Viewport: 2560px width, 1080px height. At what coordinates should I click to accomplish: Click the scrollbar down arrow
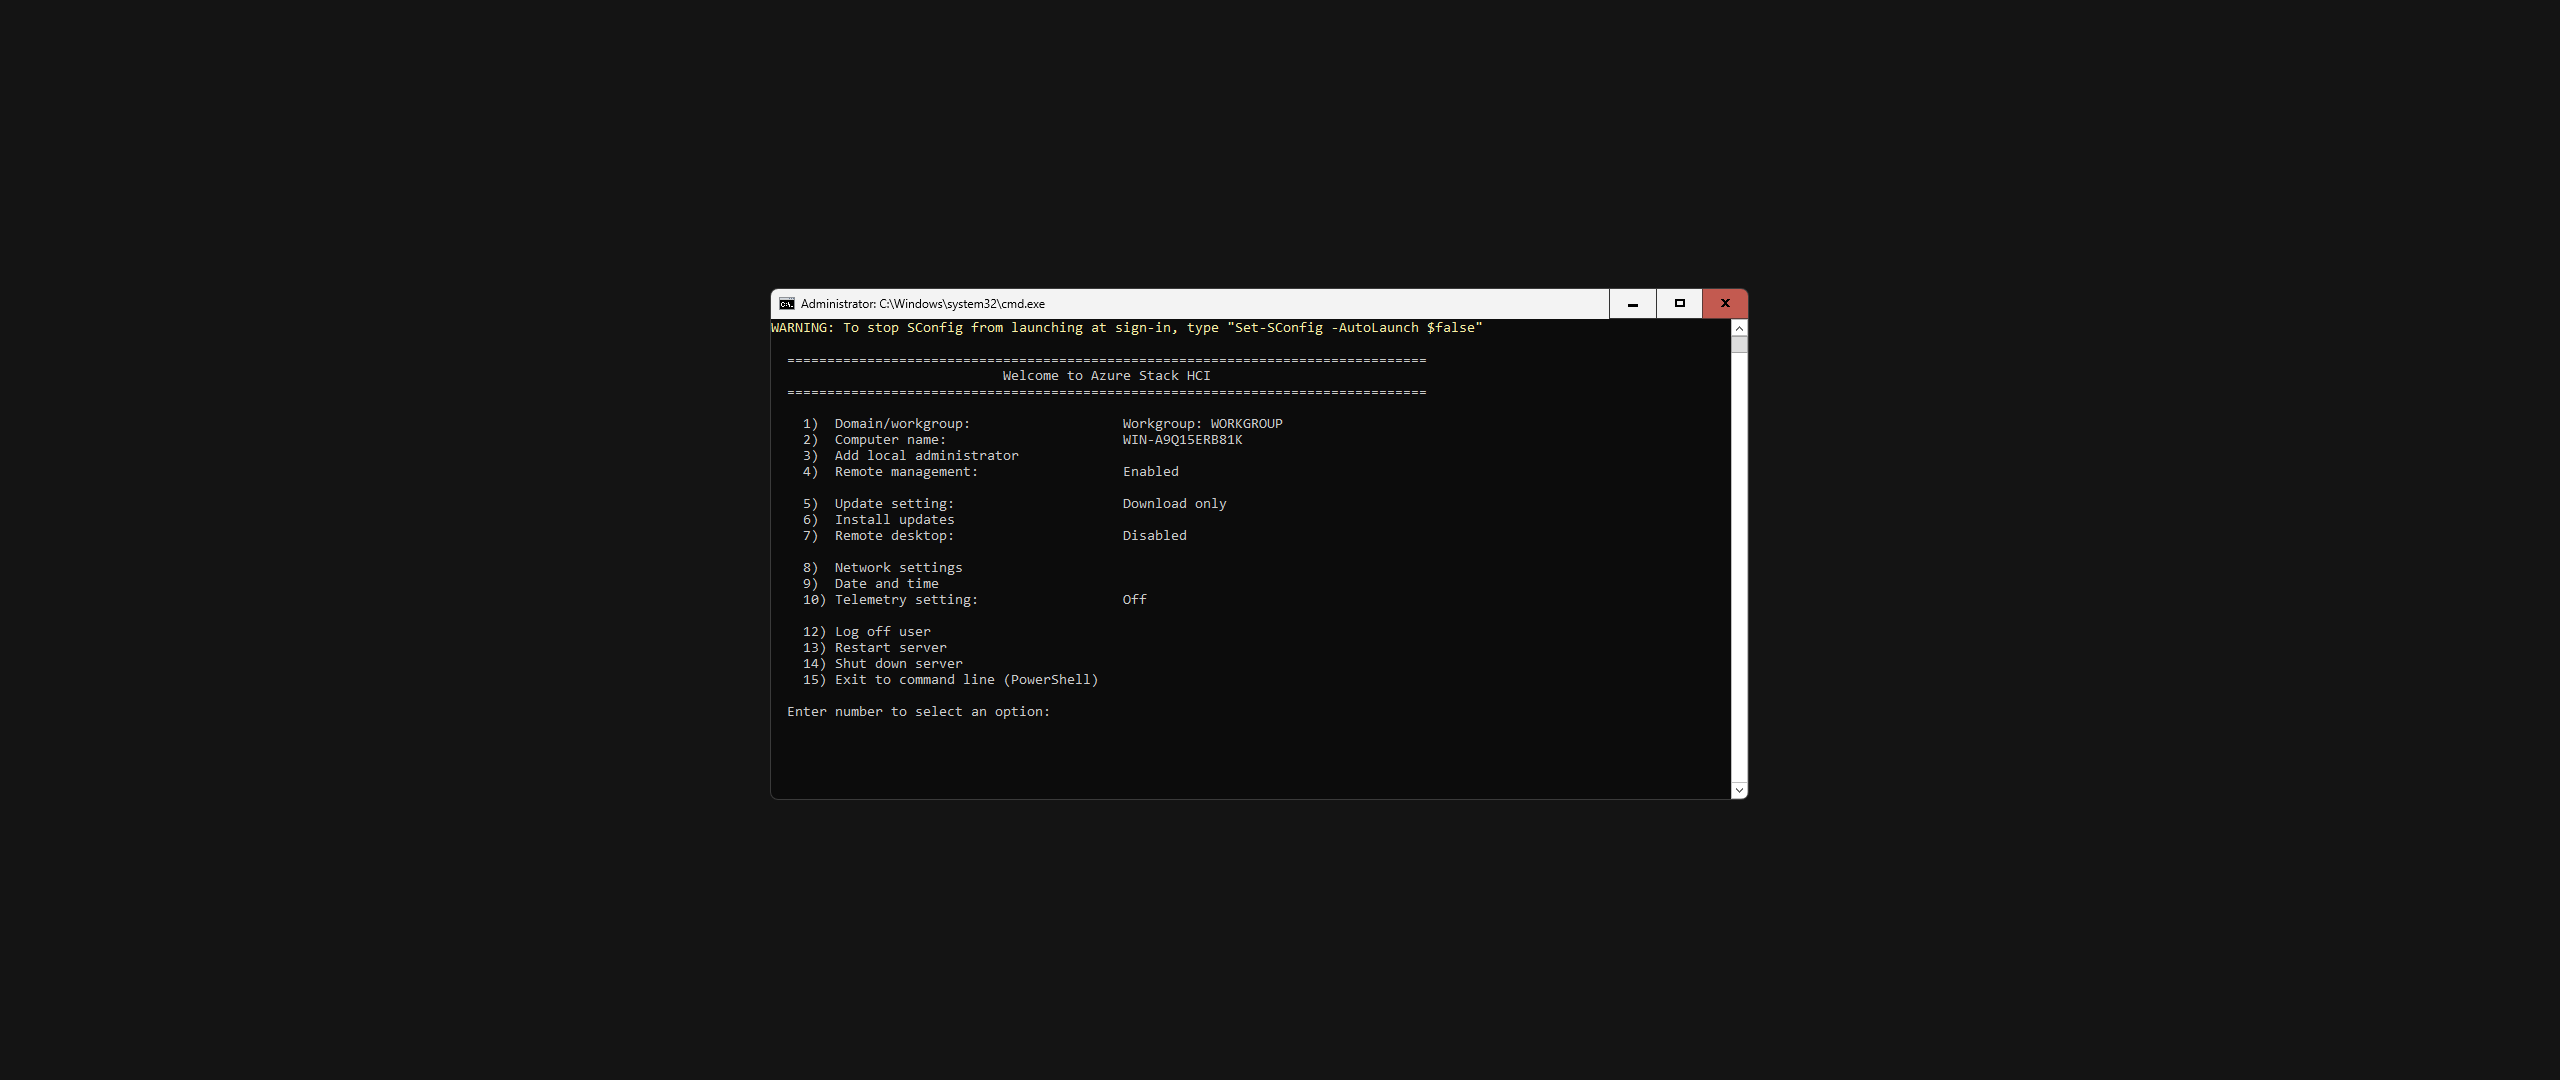pyautogui.click(x=1739, y=790)
